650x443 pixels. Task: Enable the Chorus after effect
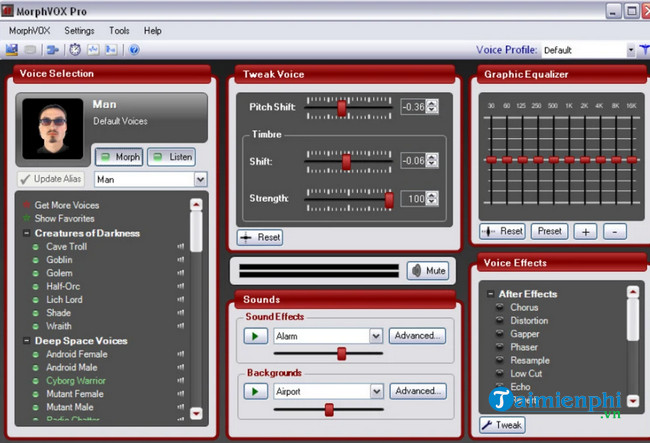click(x=500, y=307)
